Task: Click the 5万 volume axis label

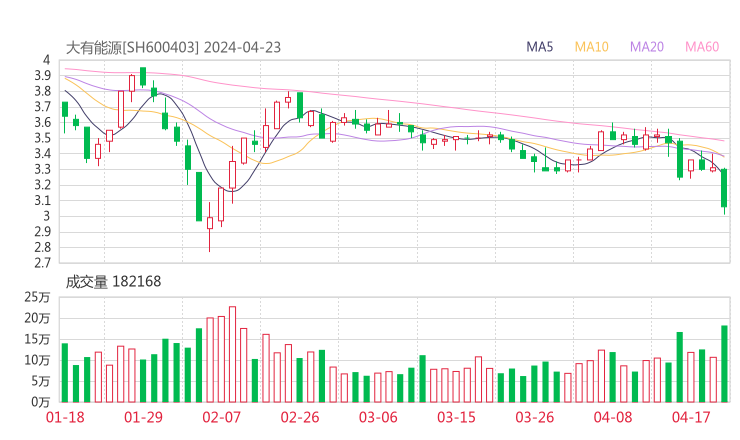Action: click(41, 381)
